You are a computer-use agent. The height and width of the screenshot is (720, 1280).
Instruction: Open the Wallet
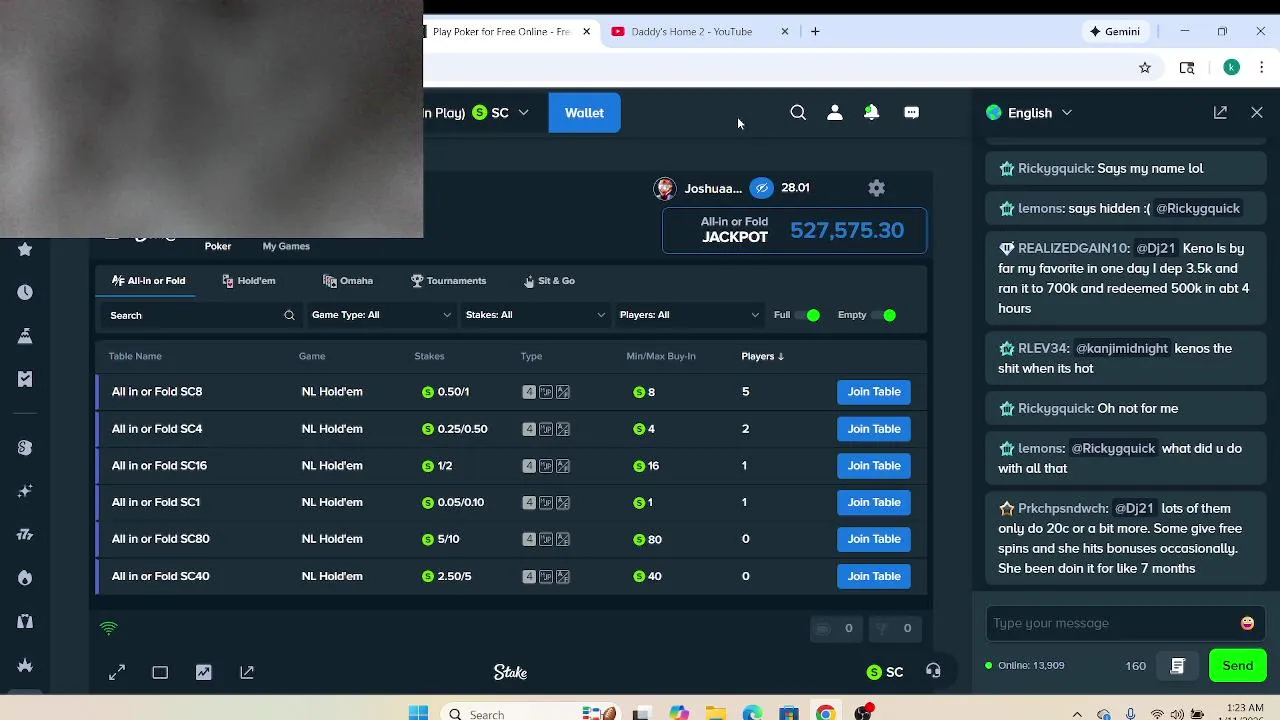point(584,113)
